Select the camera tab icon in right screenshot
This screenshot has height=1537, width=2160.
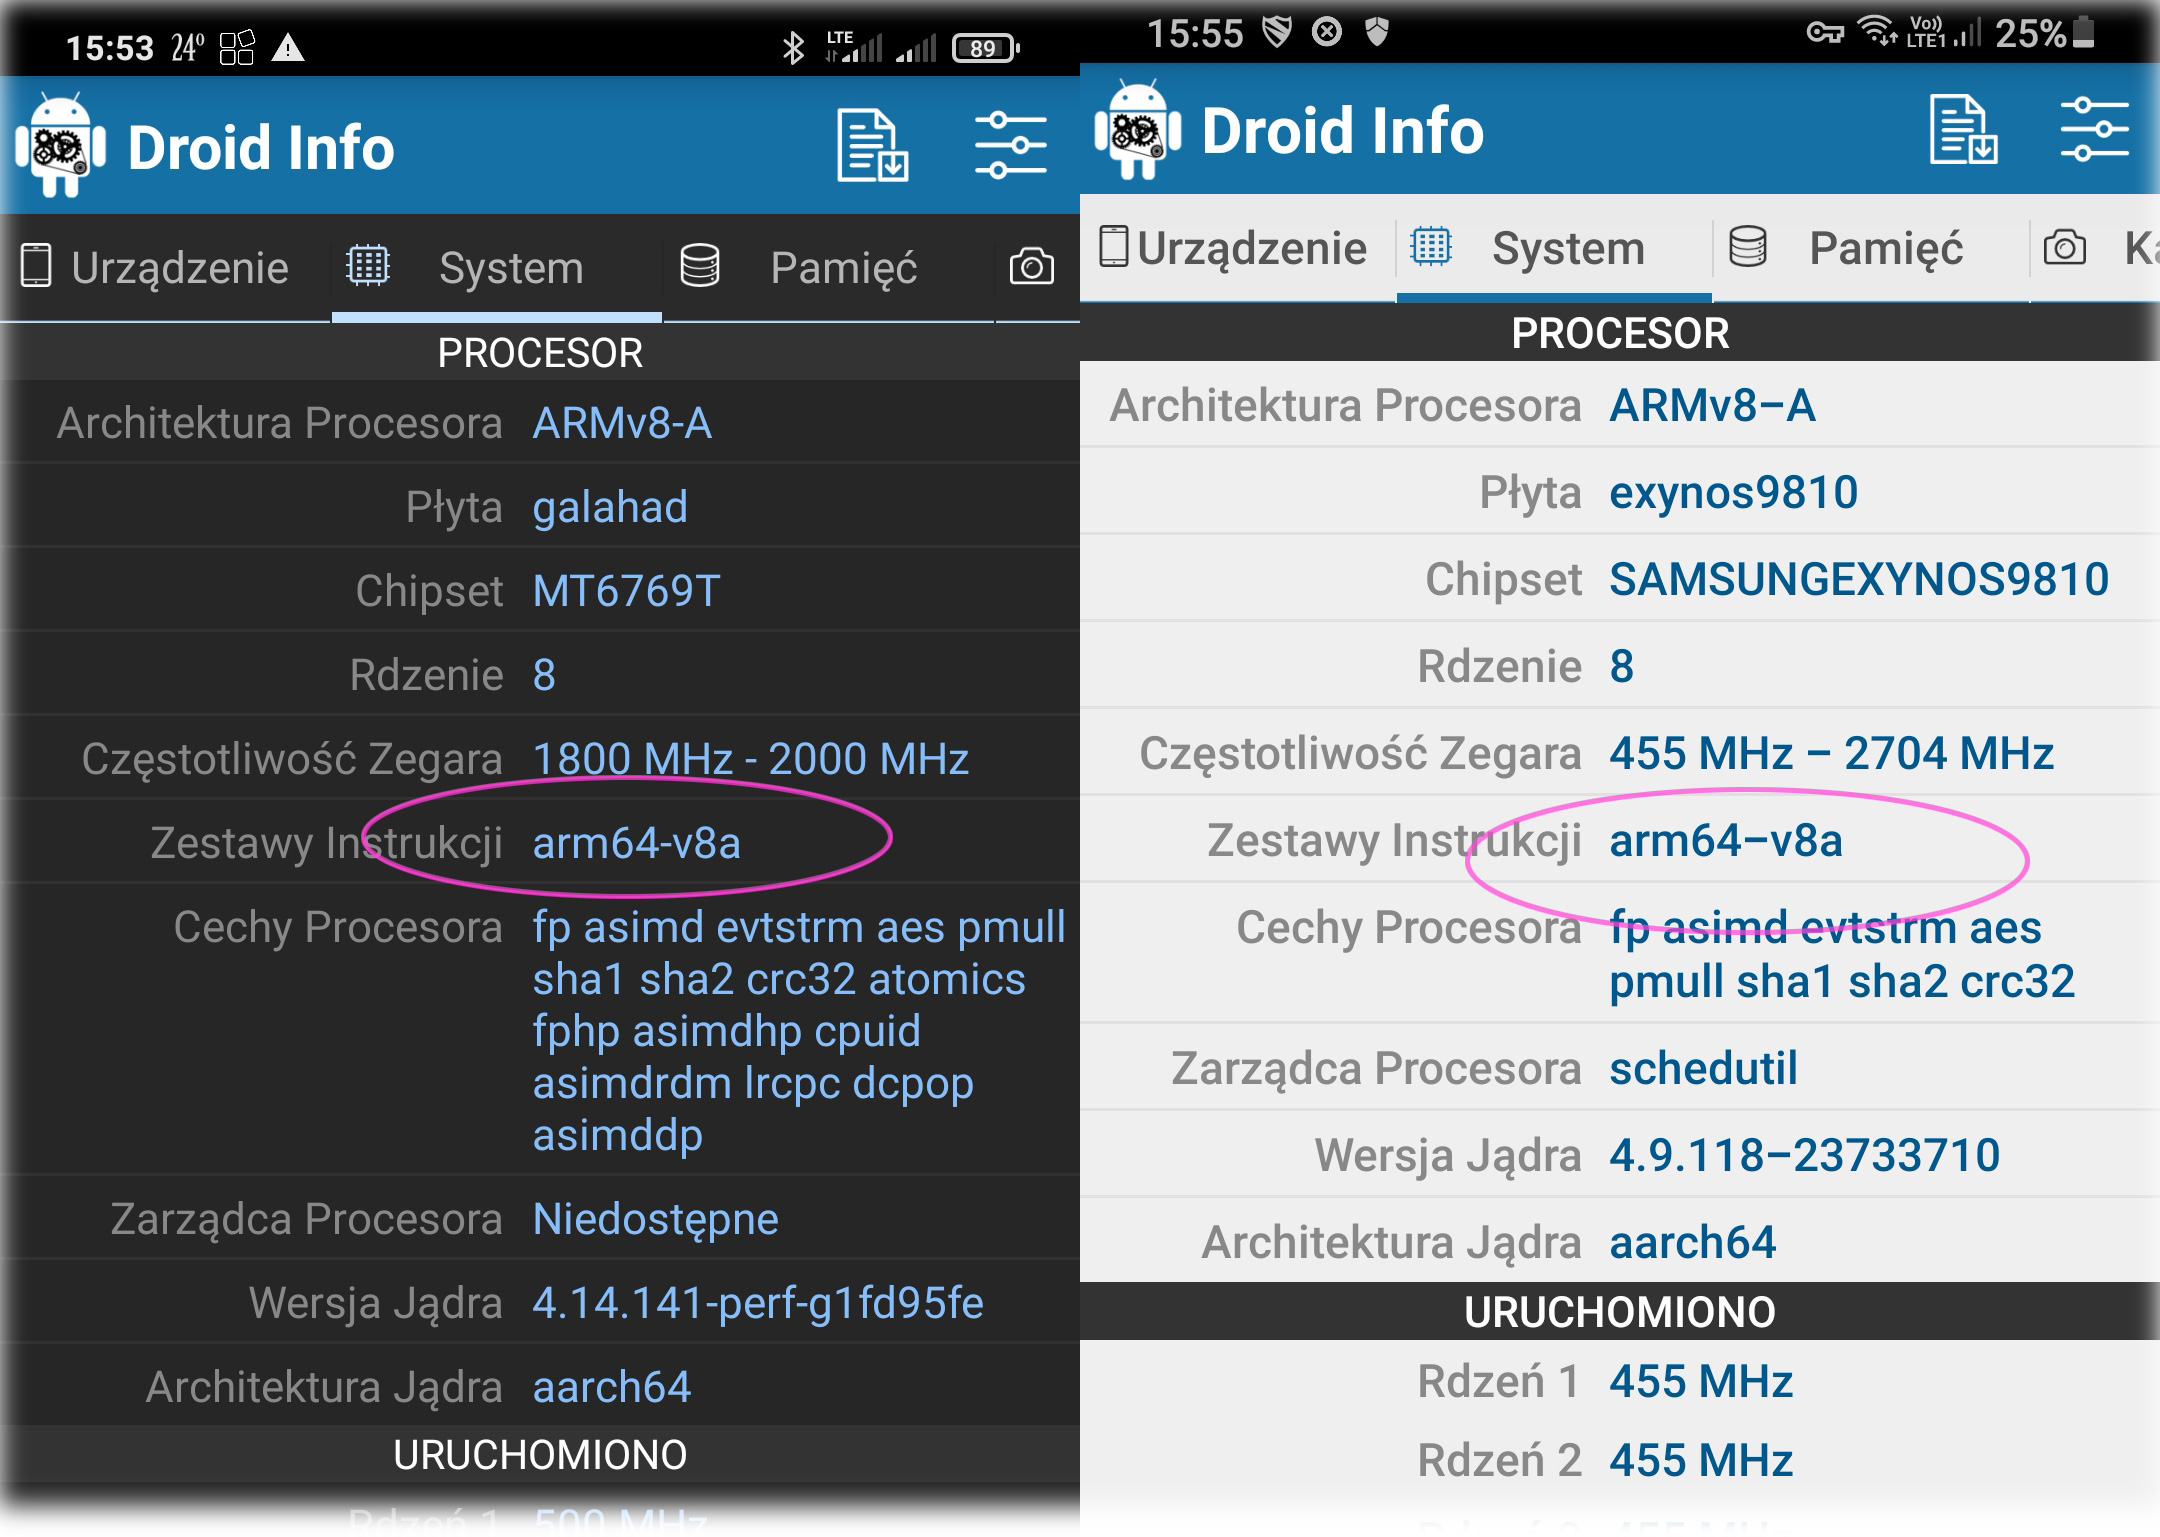(2064, 247)
